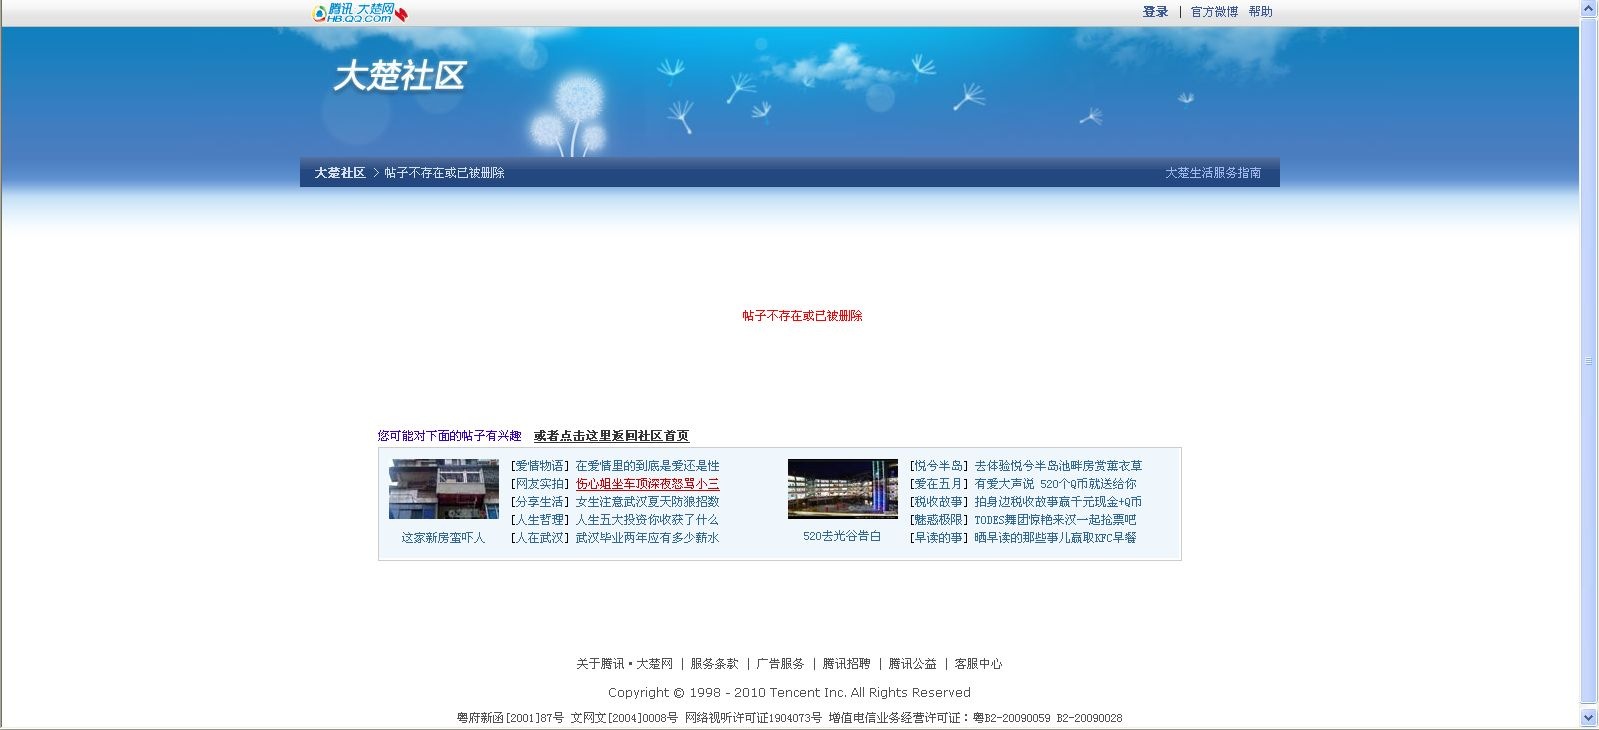Open the 帮助 help link
This screenshot has height=730, width=1599.
pyautogui.click(x=1260, y=12)
